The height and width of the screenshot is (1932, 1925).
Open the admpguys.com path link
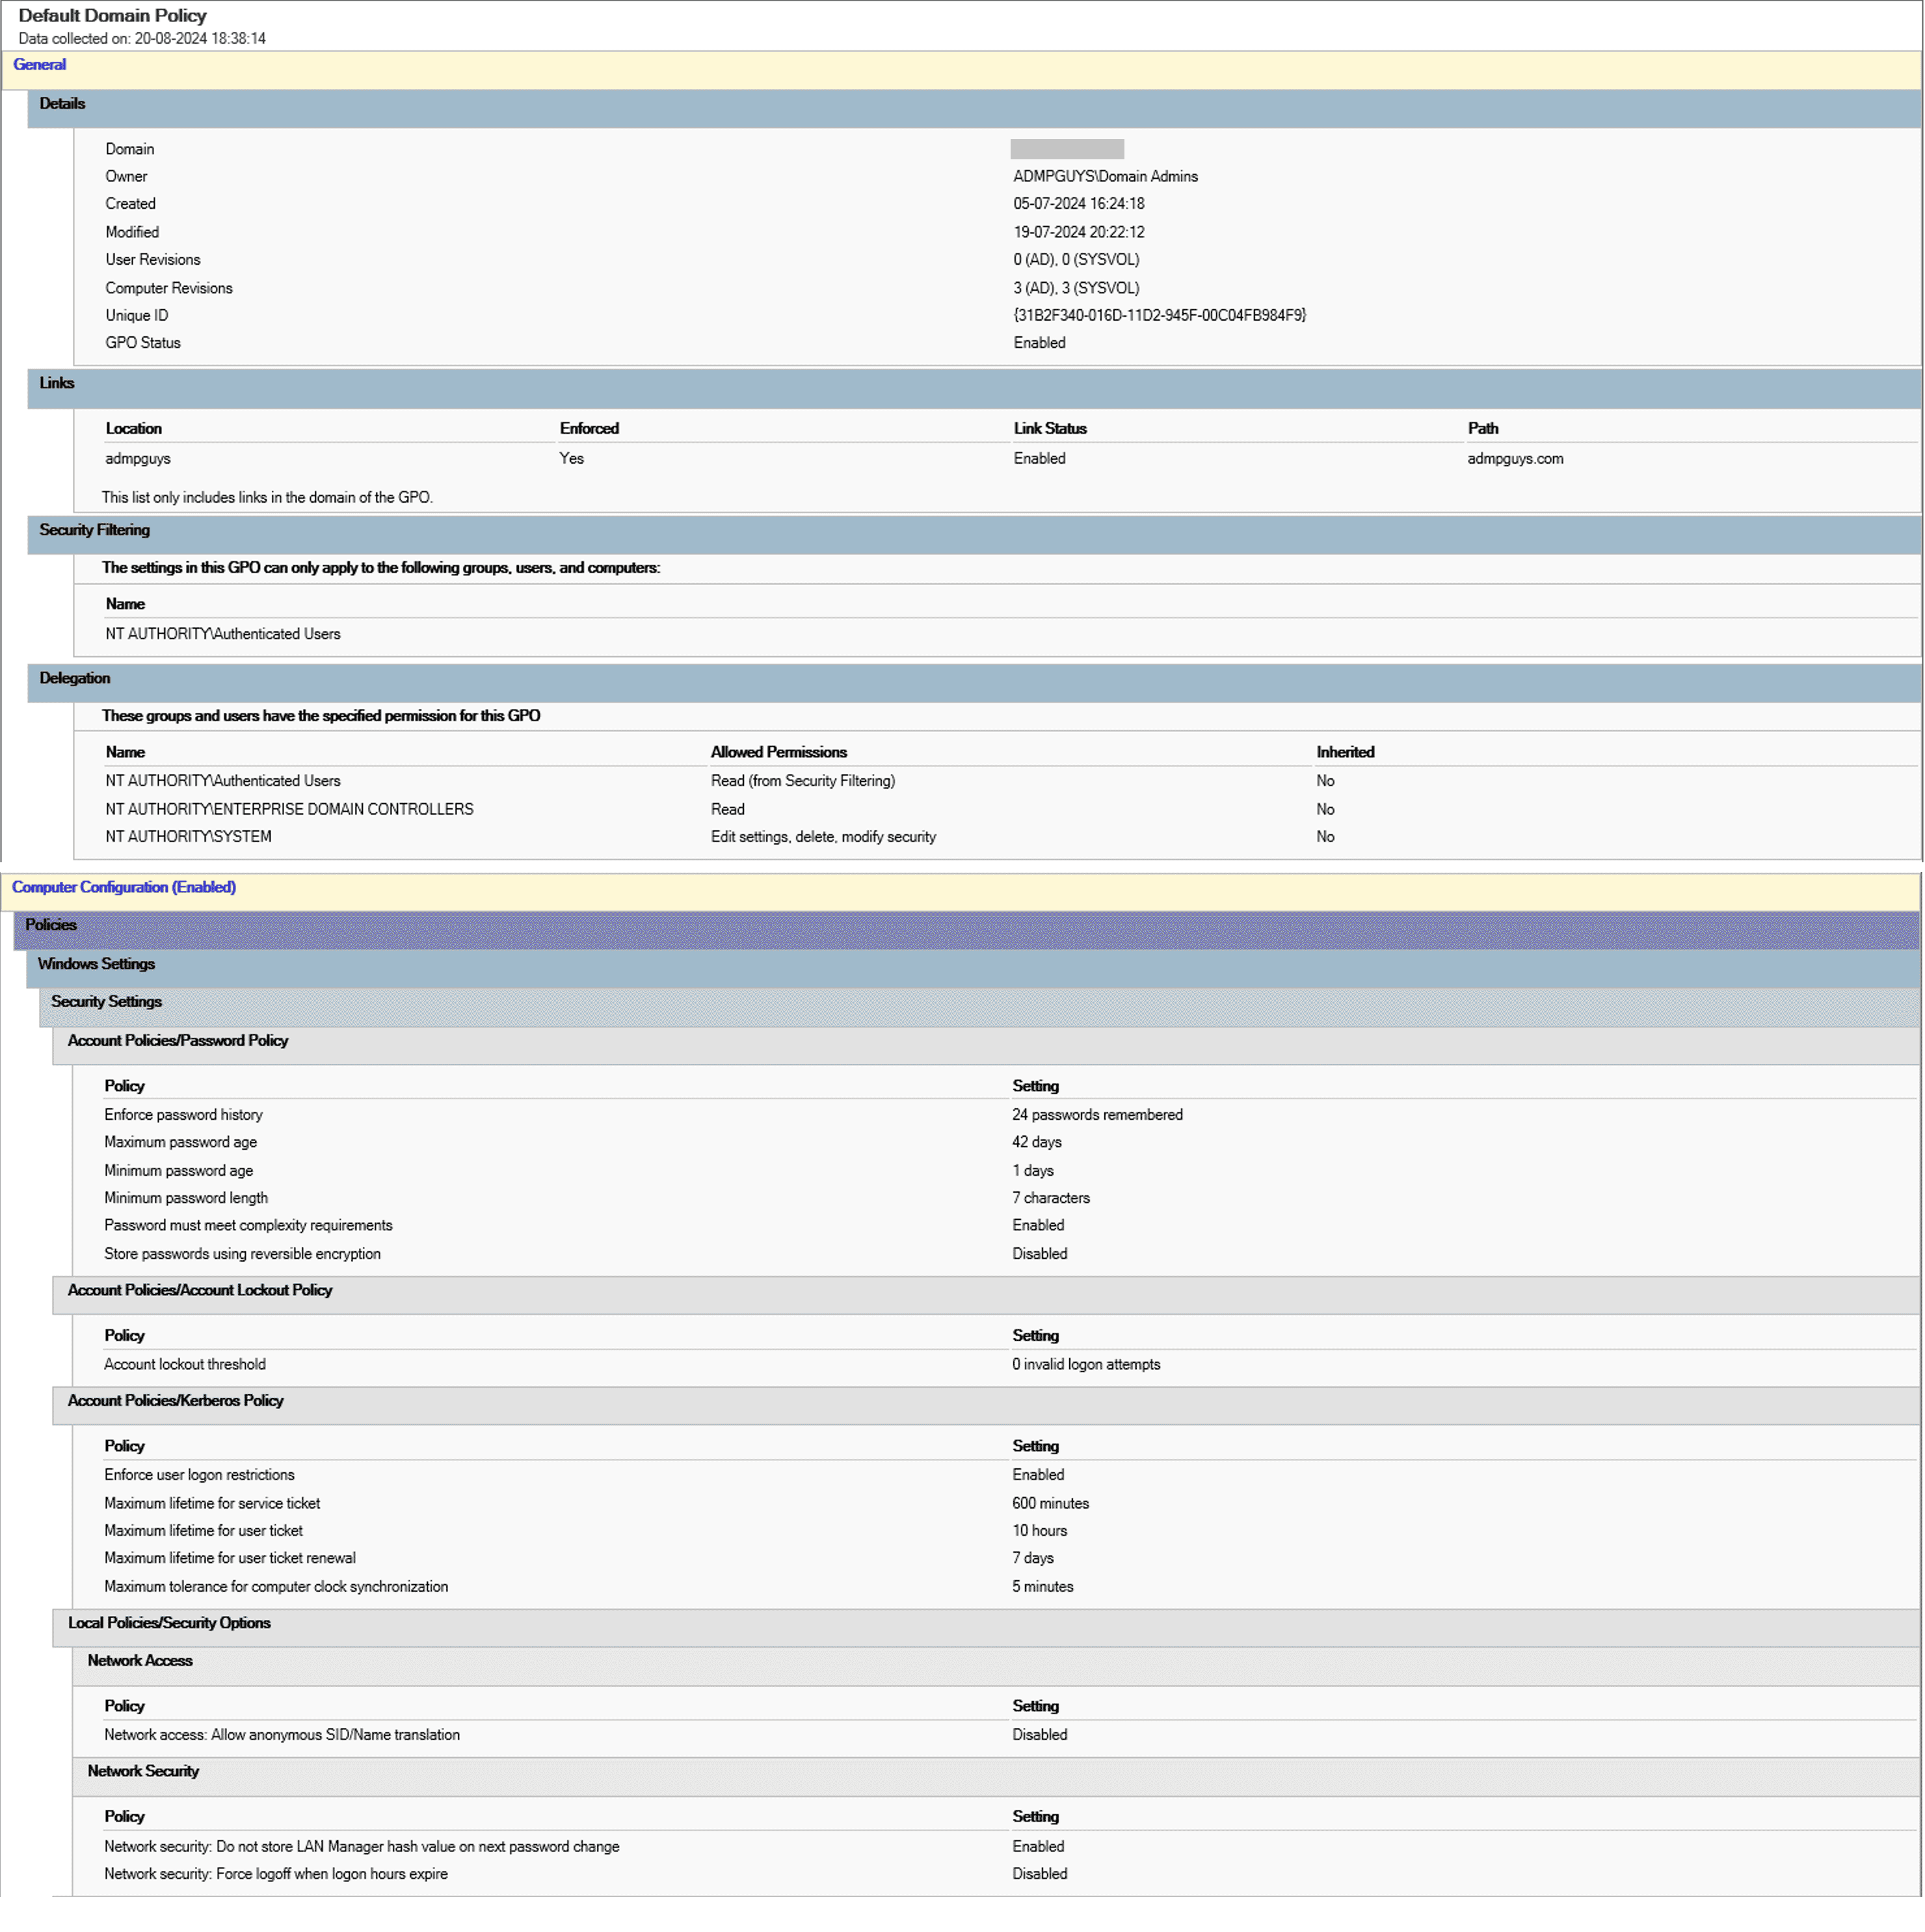pos(1515,458)
